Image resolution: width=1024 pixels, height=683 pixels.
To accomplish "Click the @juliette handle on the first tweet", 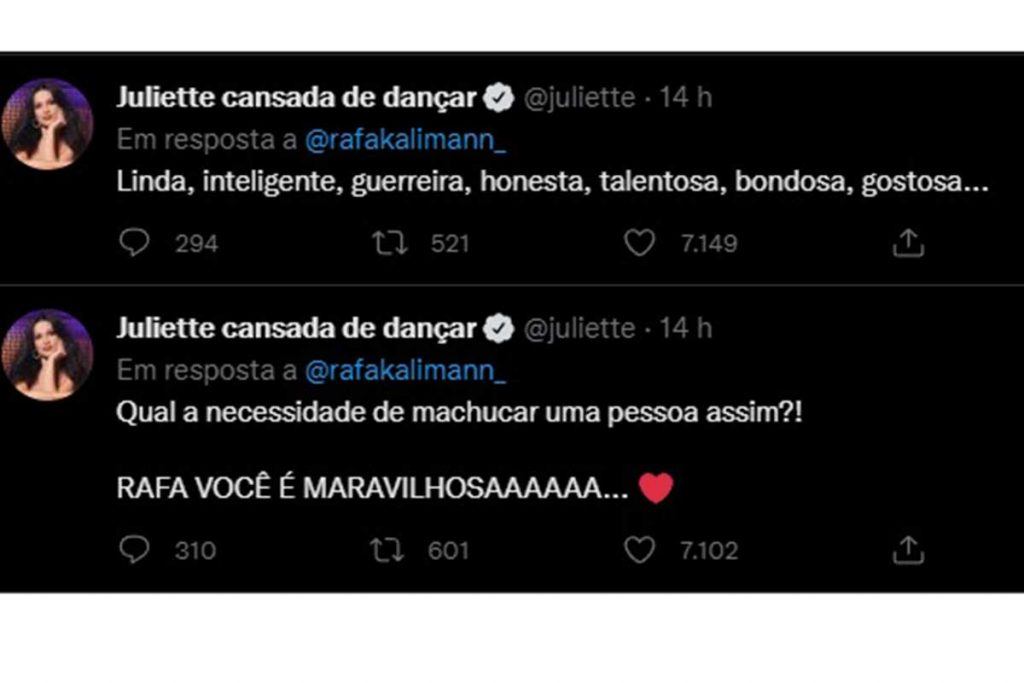I will [x=577, y=97].
